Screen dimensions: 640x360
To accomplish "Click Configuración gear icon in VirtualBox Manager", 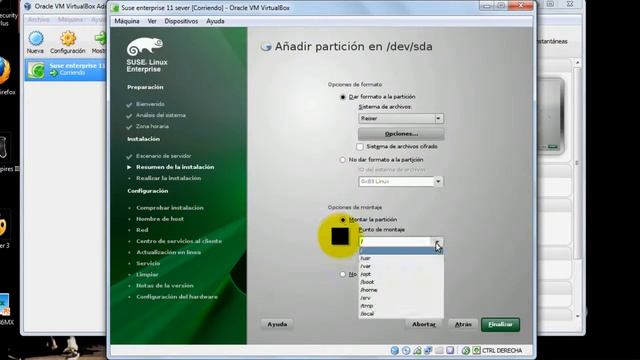I will 68,39.
